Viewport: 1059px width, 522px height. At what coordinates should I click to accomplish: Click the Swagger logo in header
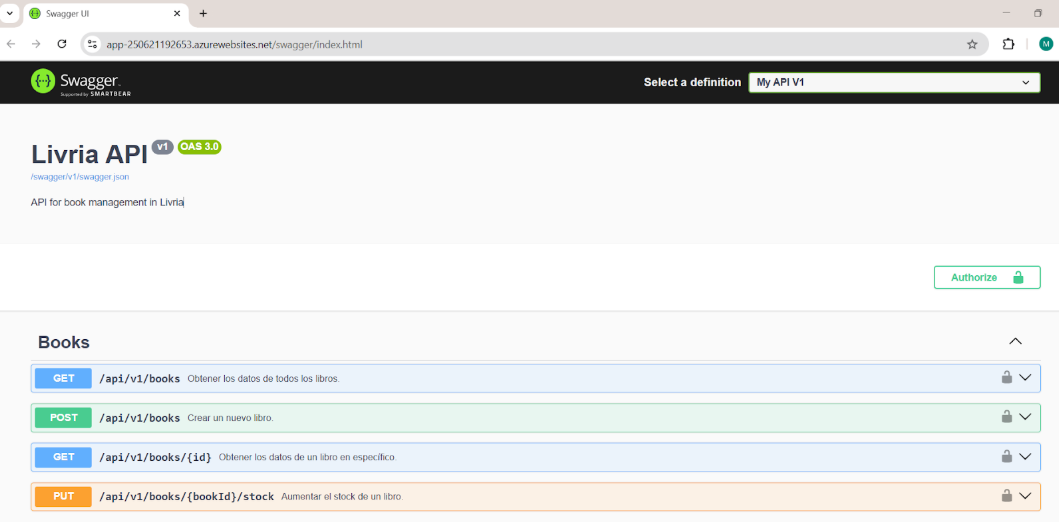[80, 82]
